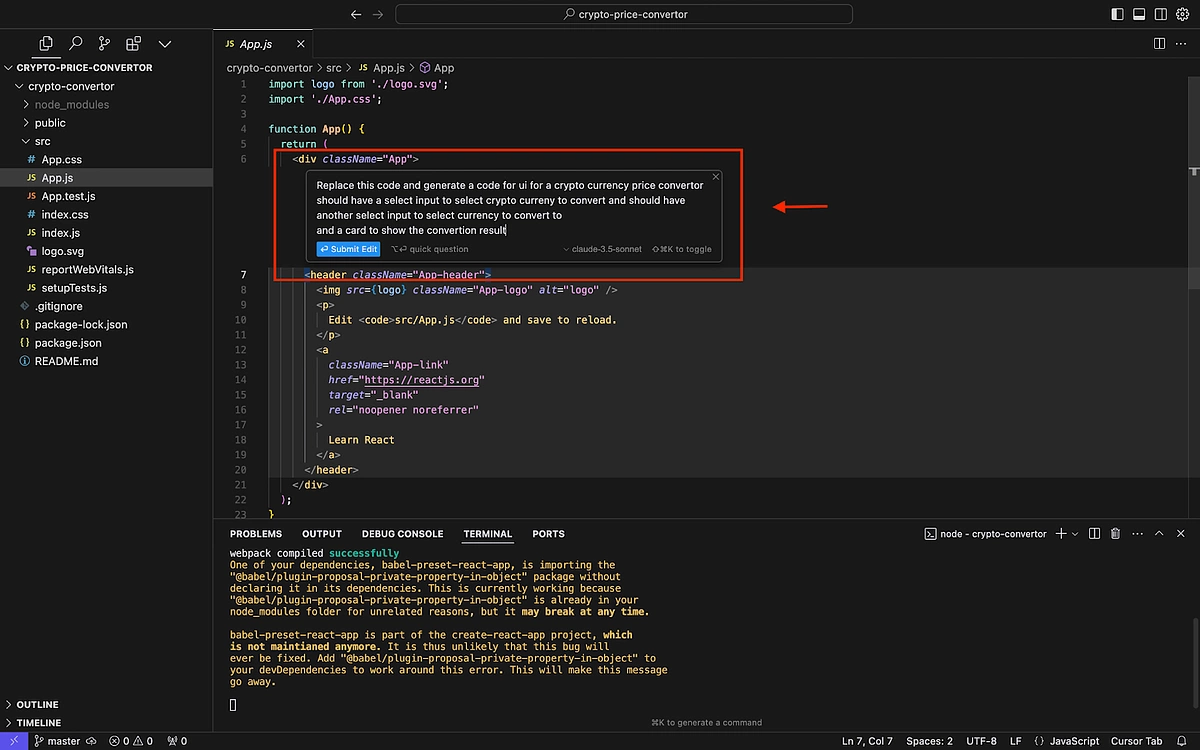The height and width of the screenshot is (750, 1200).
Task: Collapse the src folder
Action: tap(42, 141)
